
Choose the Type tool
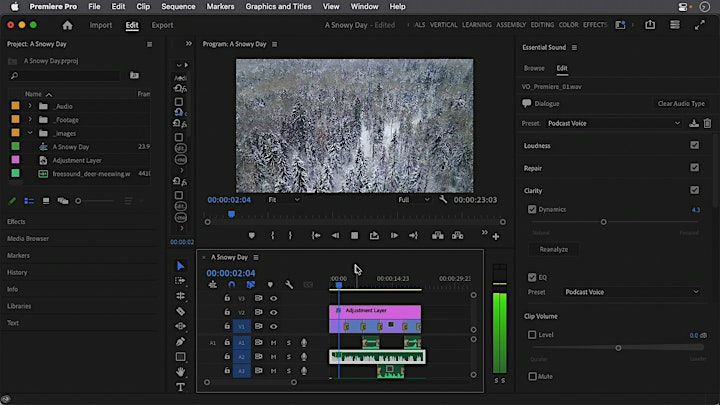click(x=181, y=386)
